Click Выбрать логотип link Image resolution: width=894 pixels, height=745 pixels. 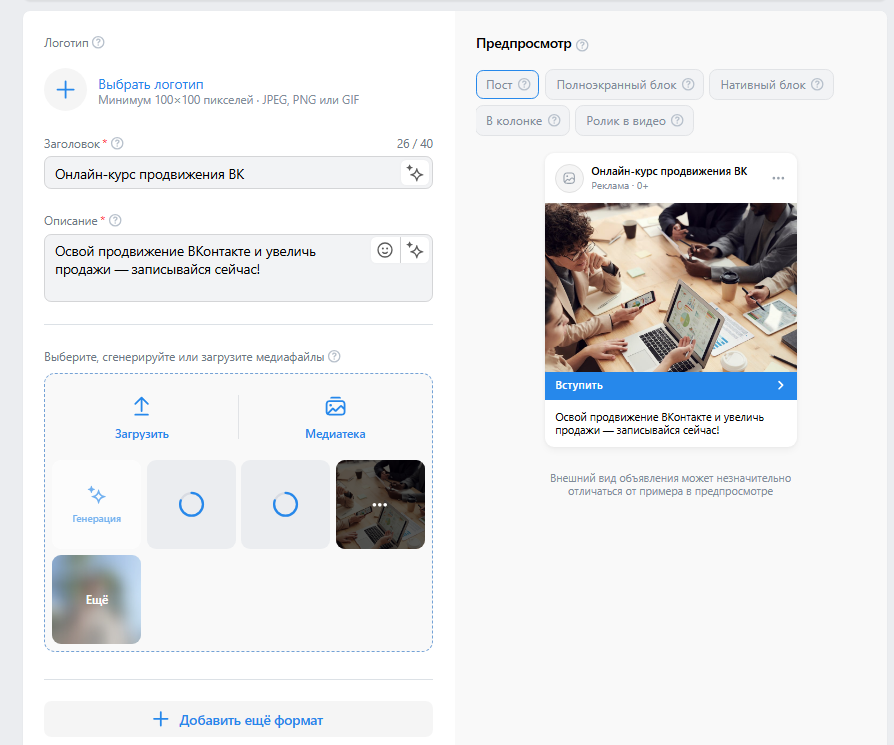(150, 84)
